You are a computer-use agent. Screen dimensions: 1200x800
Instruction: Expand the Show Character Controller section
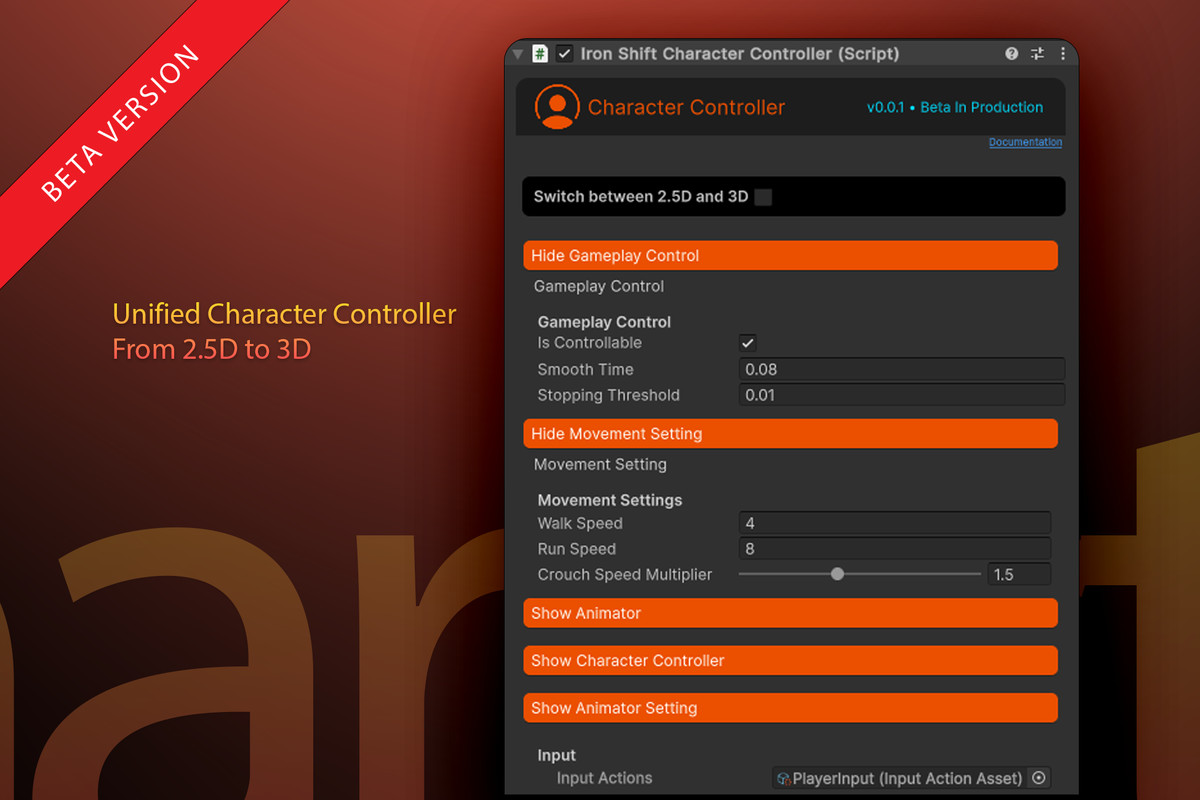pyautogui.click(x=790, y=661)
